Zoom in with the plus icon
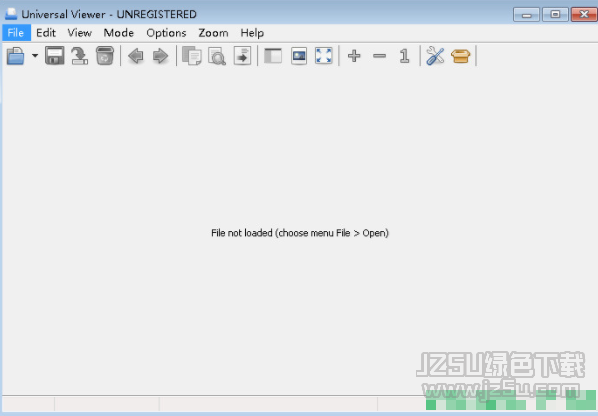The image size is (598, 416). 354,56
